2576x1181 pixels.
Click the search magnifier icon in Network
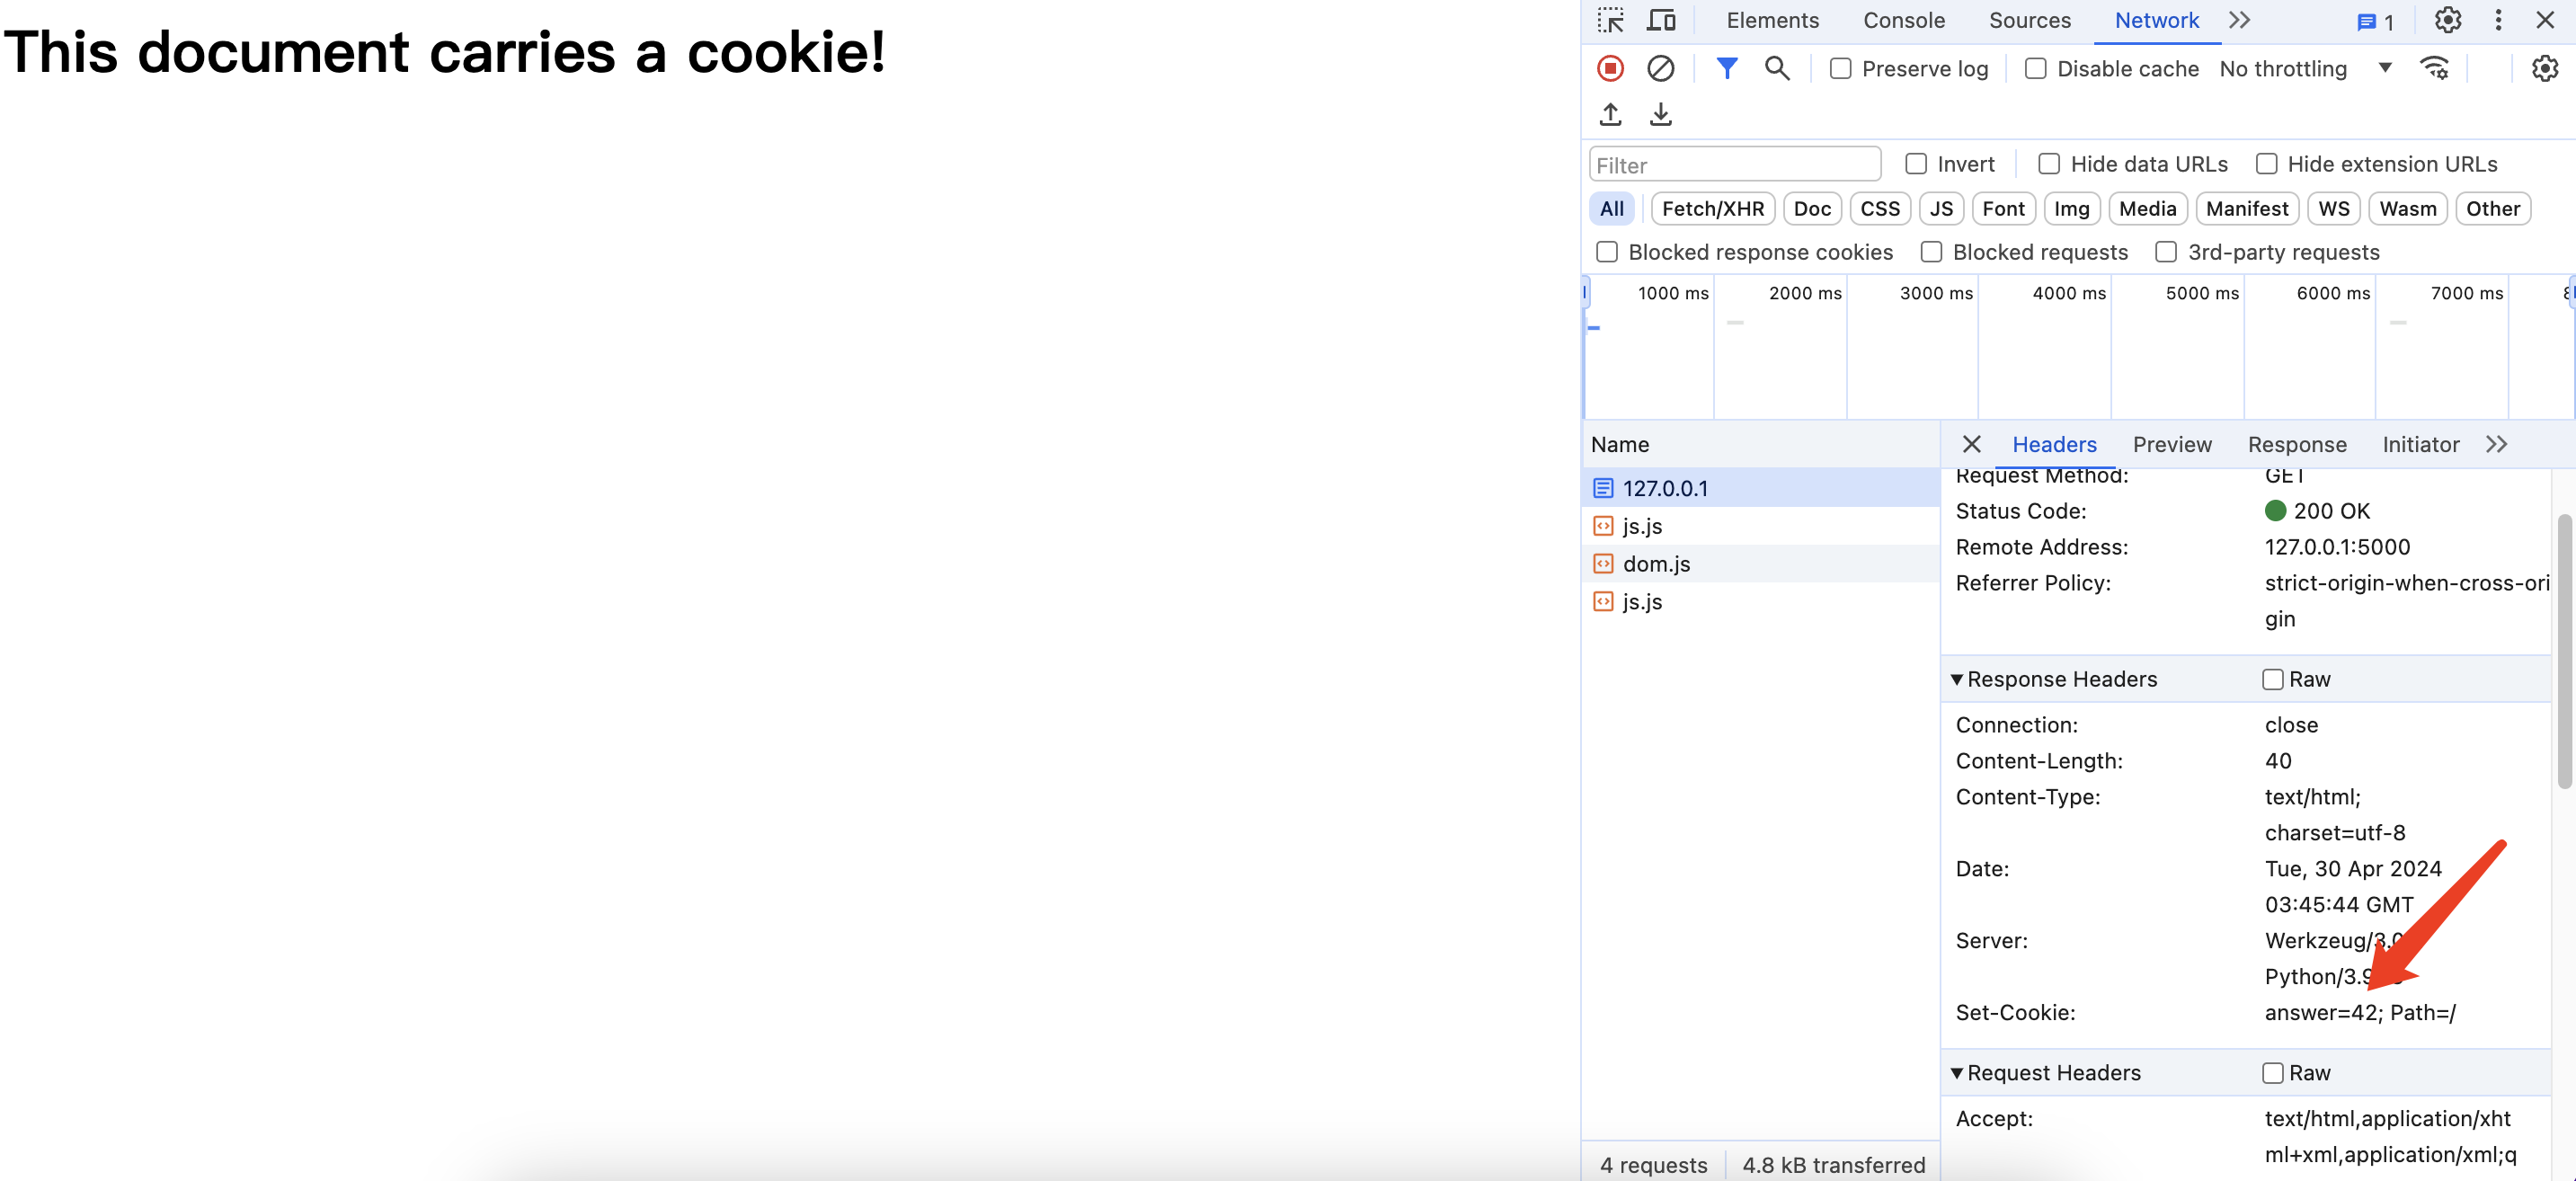pos(1778,67)
